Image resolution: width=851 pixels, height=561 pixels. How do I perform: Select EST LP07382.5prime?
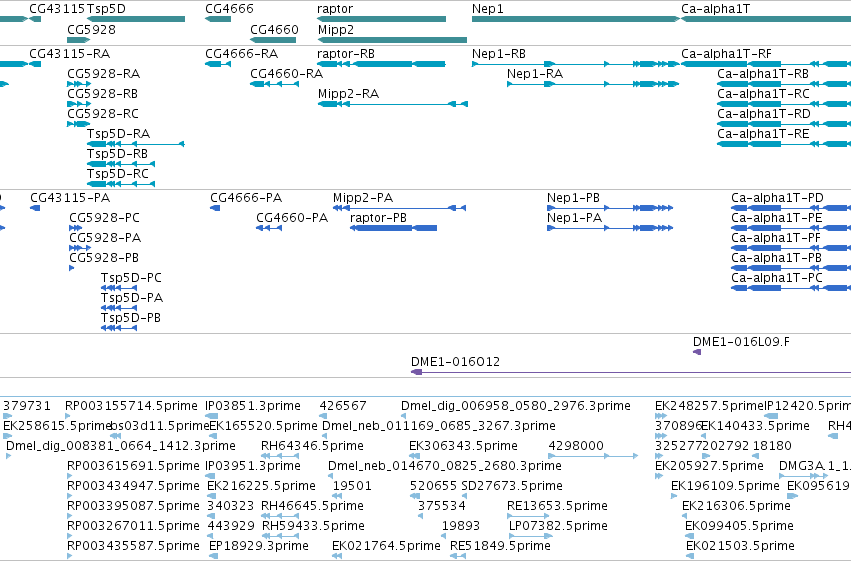tap(558, 527)
